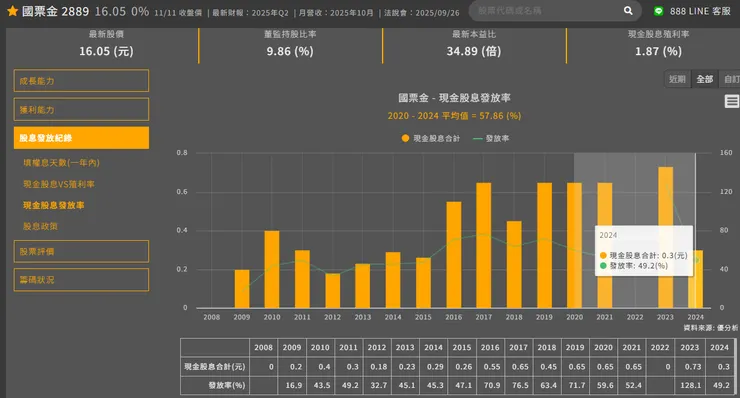Click the 2012 bar in chart

tap(333, 291)
